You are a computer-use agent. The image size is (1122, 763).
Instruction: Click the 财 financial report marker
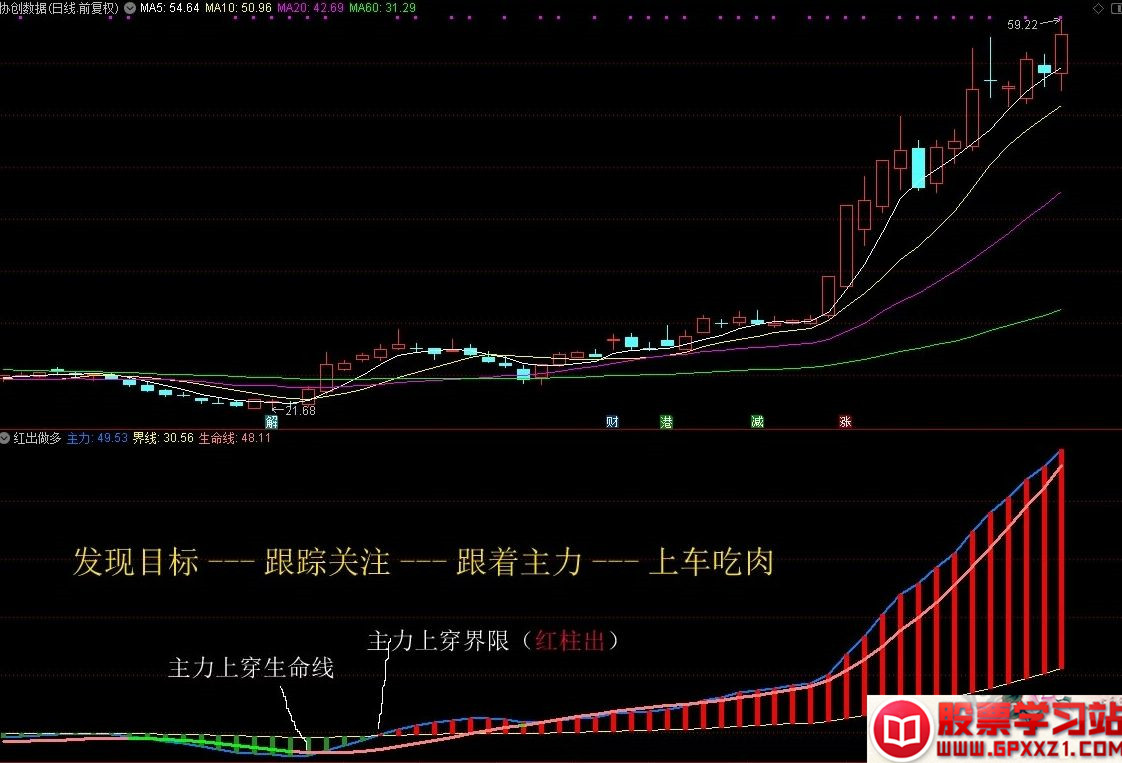612,422
